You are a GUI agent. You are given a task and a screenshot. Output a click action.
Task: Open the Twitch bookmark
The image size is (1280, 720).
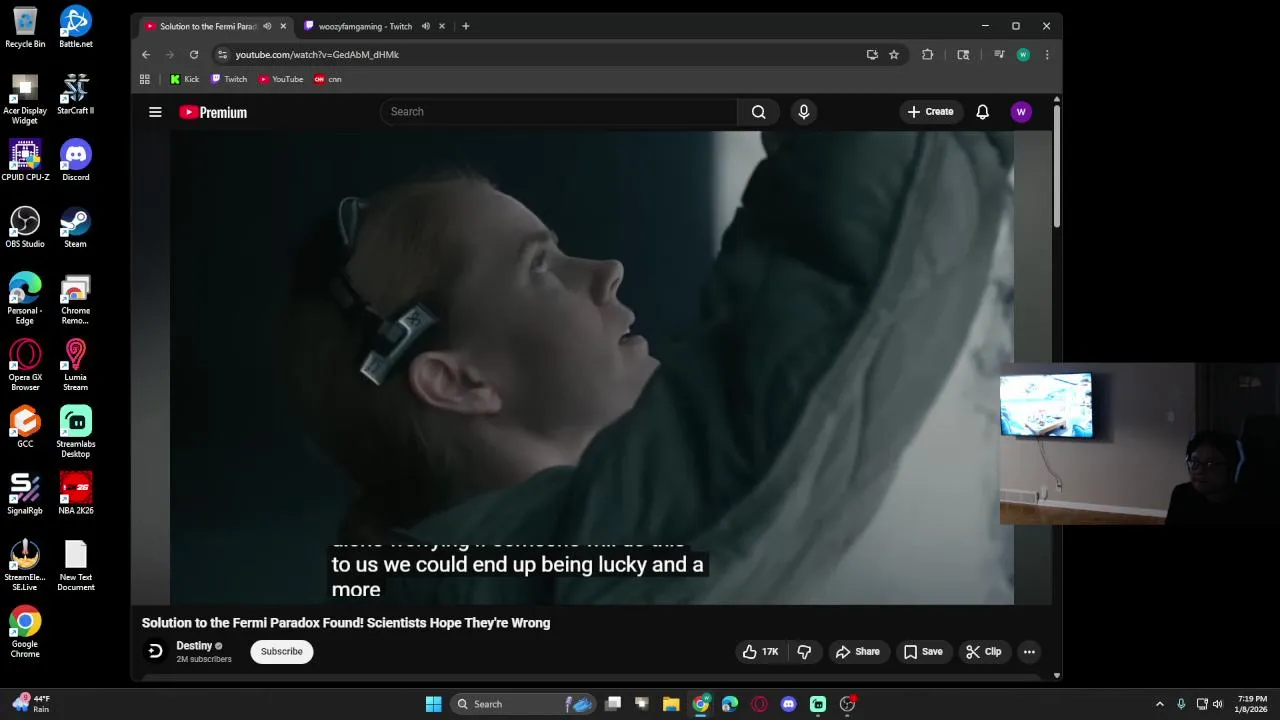tap(229, 79)
